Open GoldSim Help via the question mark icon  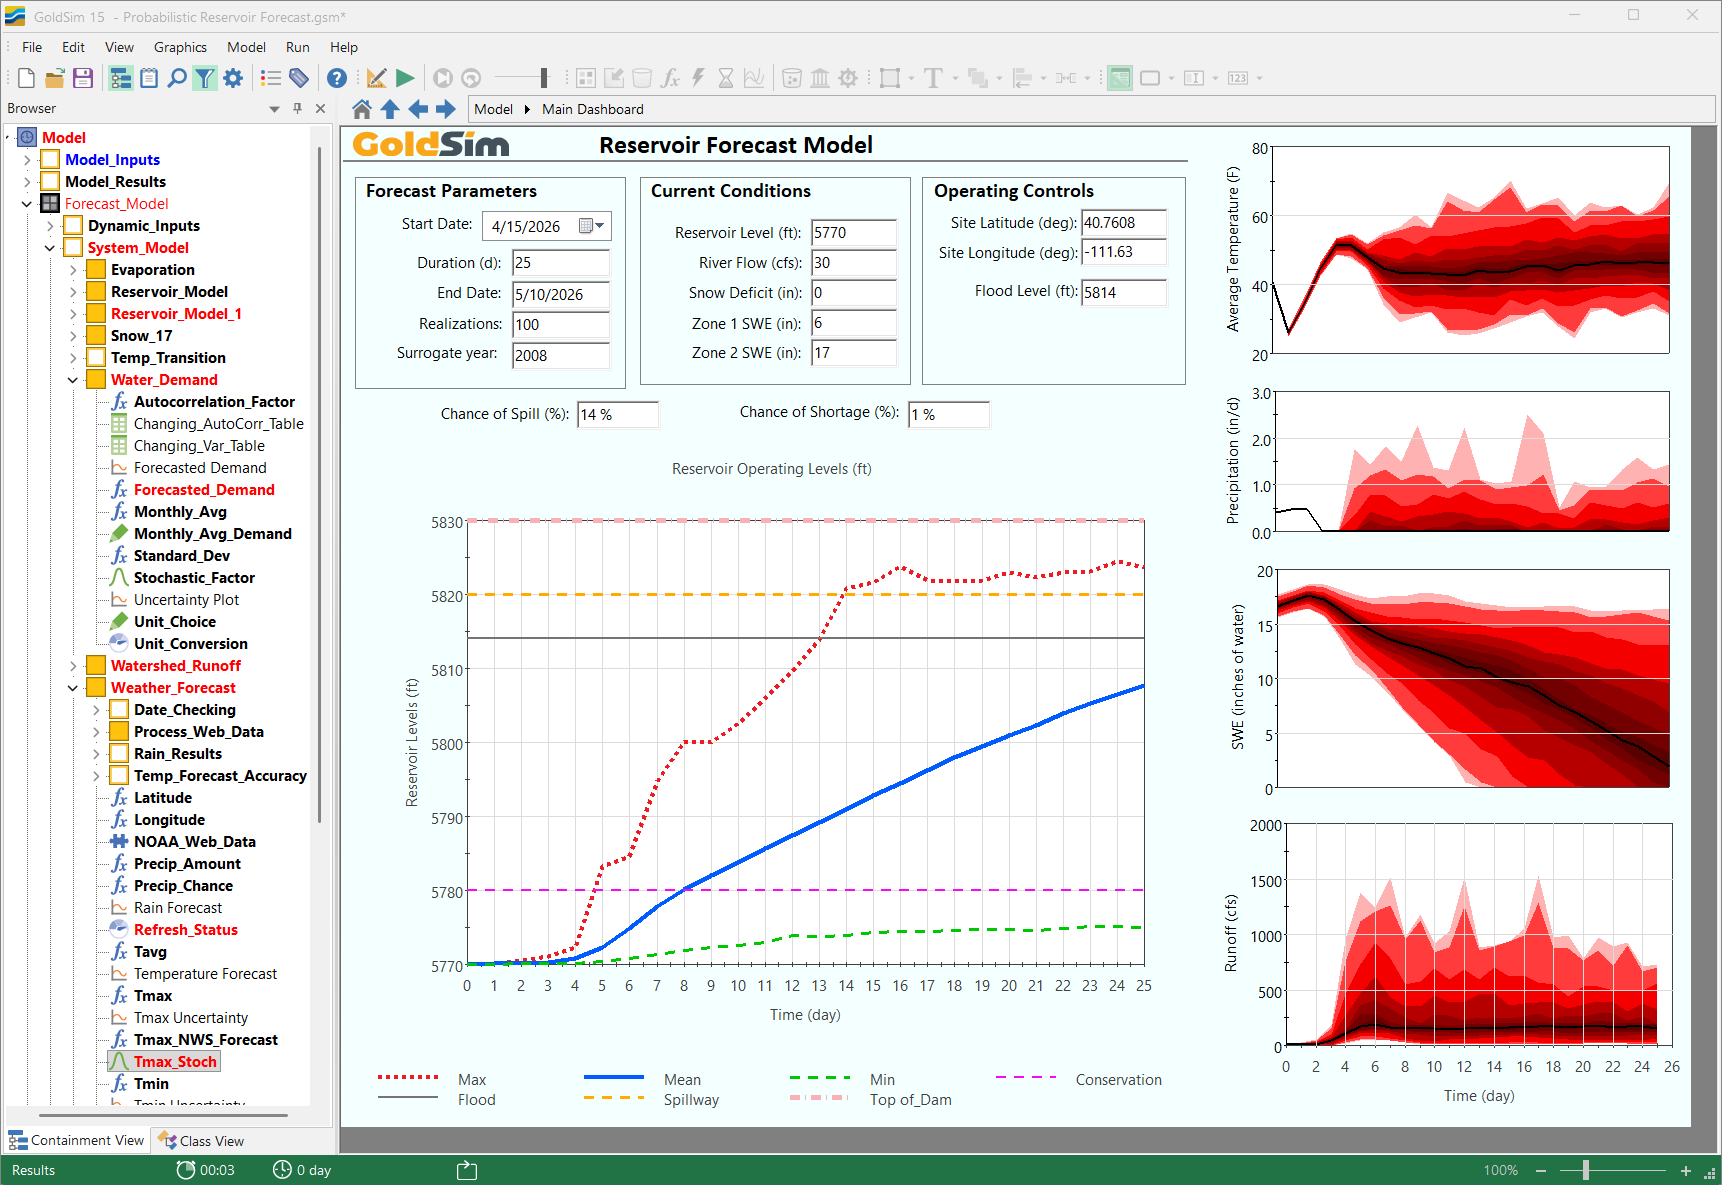pos(337,78)
